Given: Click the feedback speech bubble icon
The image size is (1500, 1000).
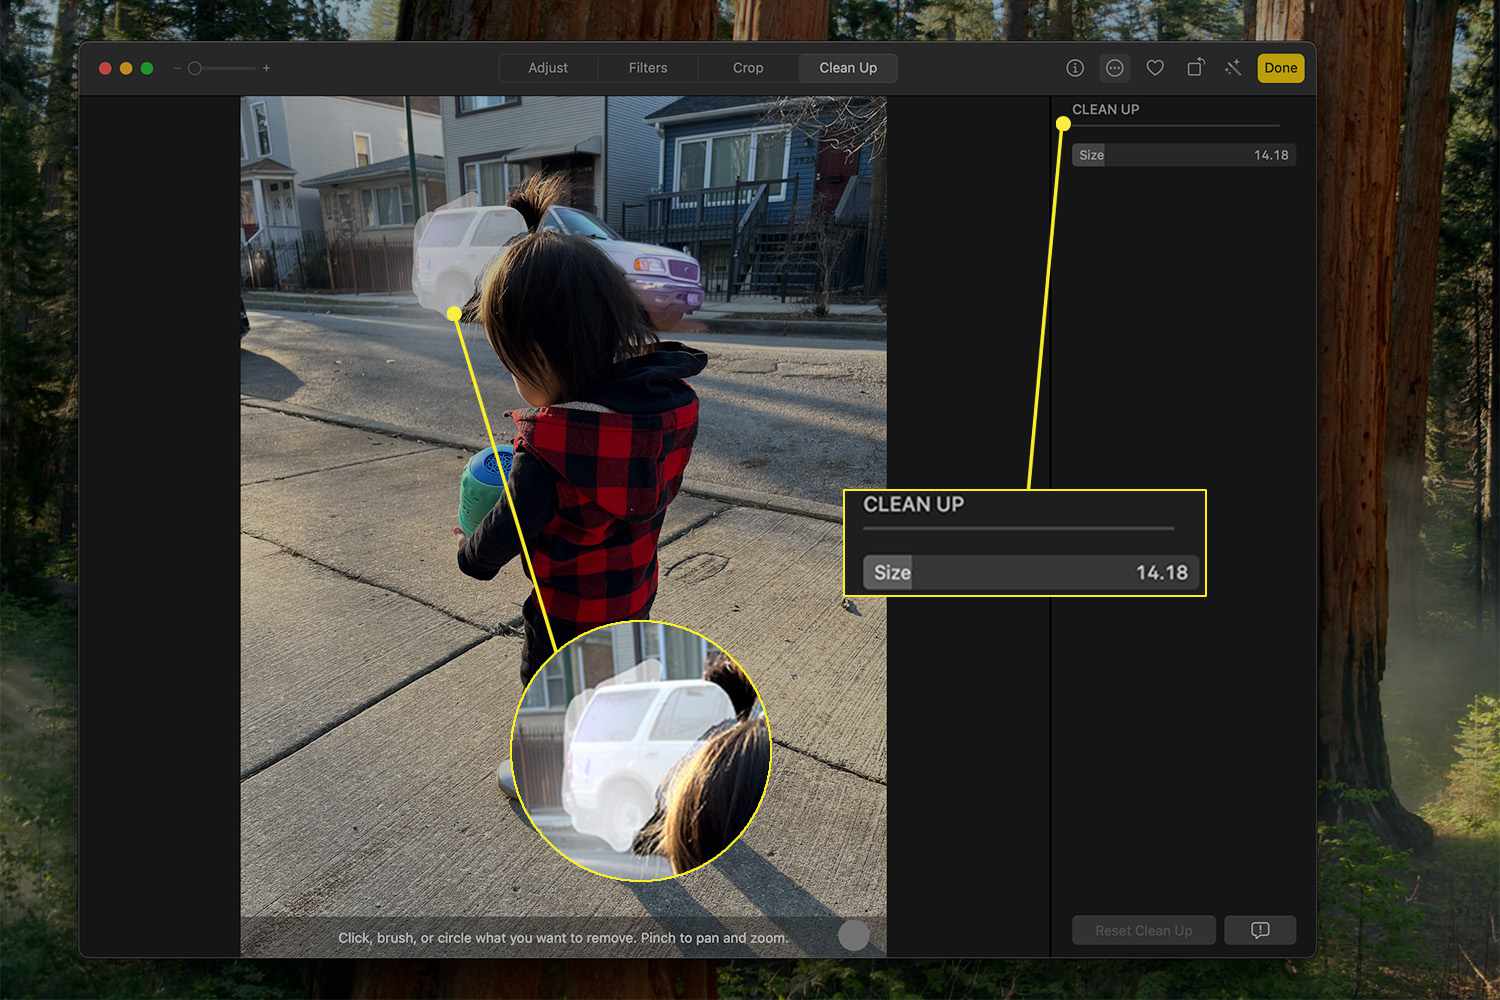Looking at the screenshot, I should 1260,930.
